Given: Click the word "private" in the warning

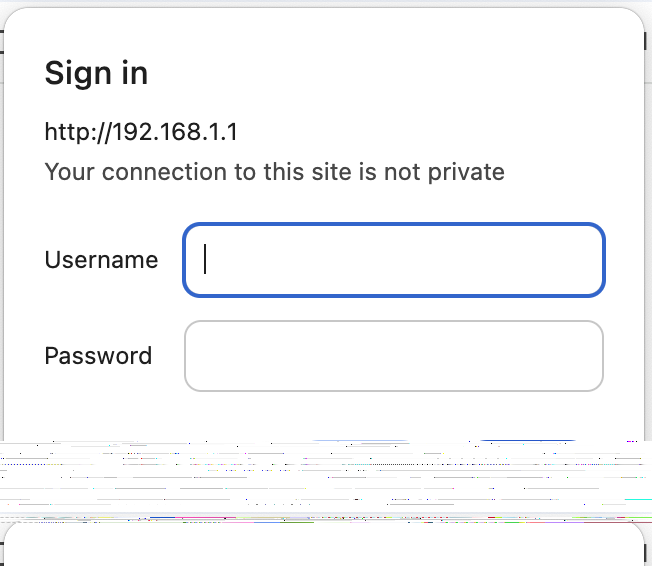Looking at the screenshot, I should (466, 172).
